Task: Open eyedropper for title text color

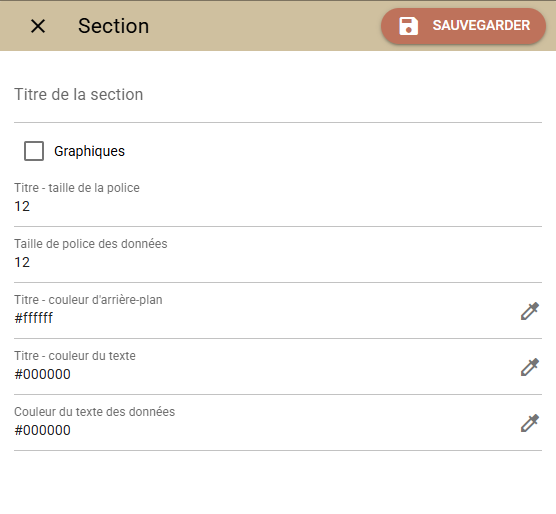Action: pyautogui.click(x=530, y=367)
